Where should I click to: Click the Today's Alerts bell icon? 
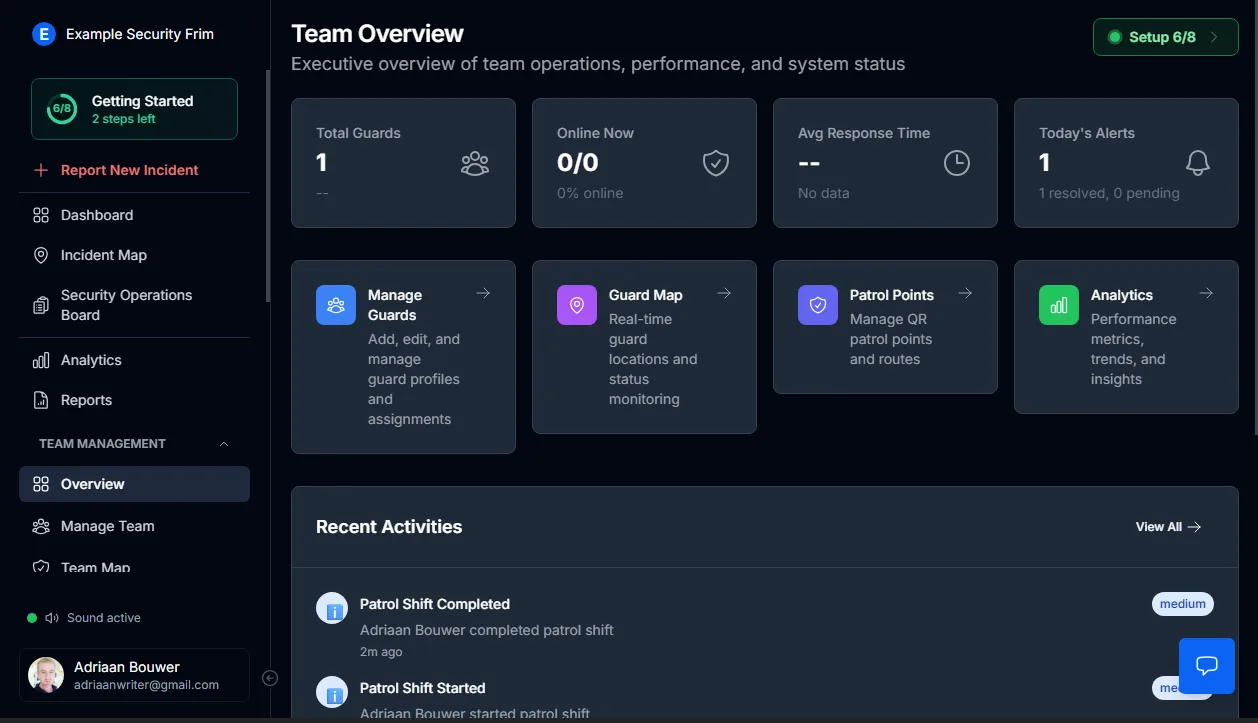click(1197, 163)
